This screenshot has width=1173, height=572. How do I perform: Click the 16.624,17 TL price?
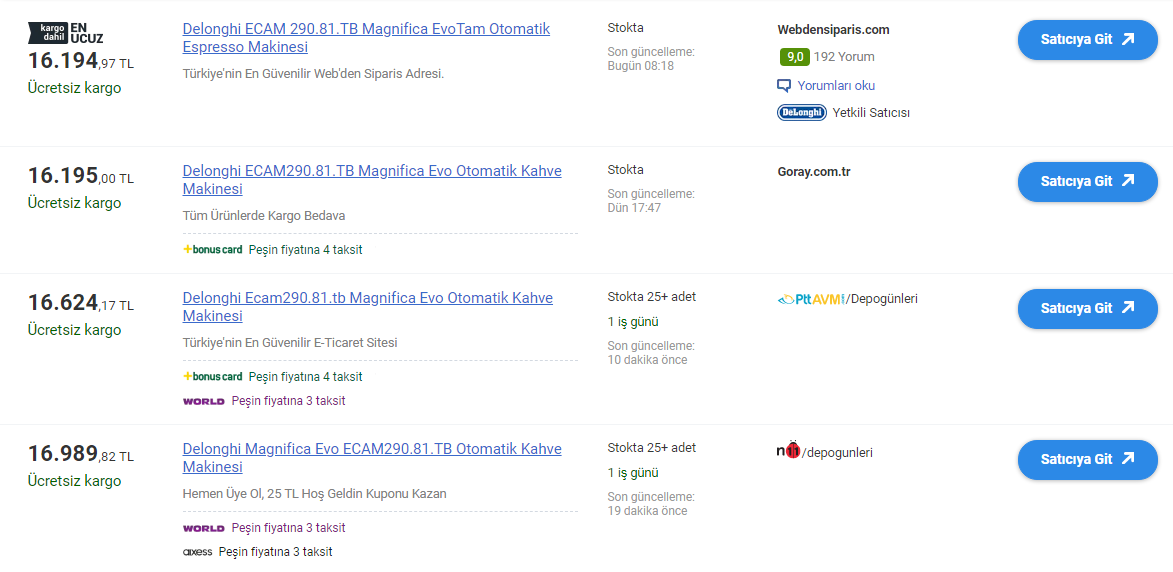coord(81,303)
